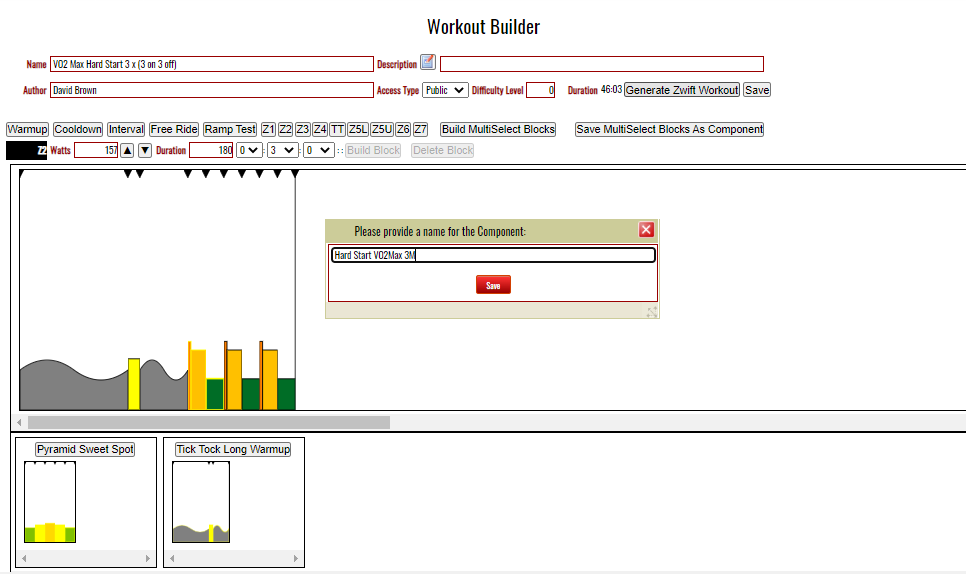Open the Description editor icon
This screenshot has width=966, height=574.
(428, 63)
